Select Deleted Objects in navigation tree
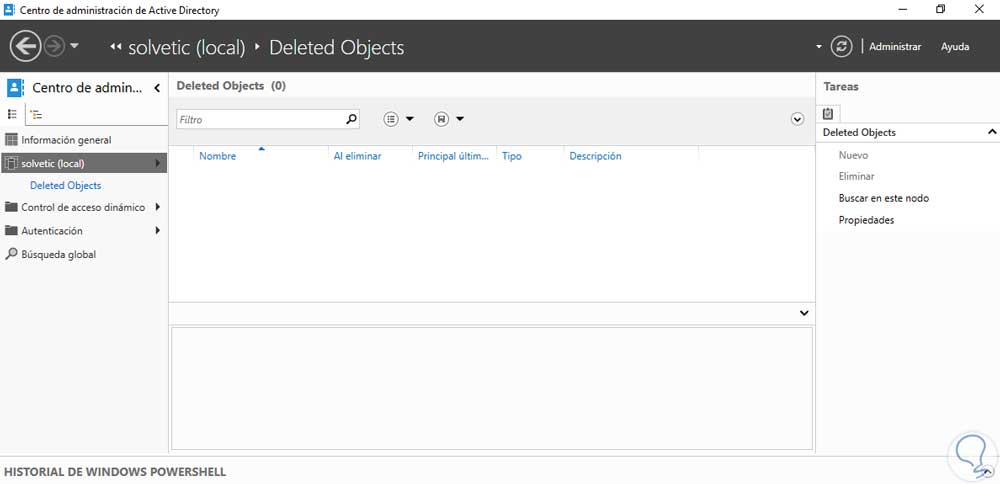The width and height of the screenshot is (1000, 484). (65, 186)
